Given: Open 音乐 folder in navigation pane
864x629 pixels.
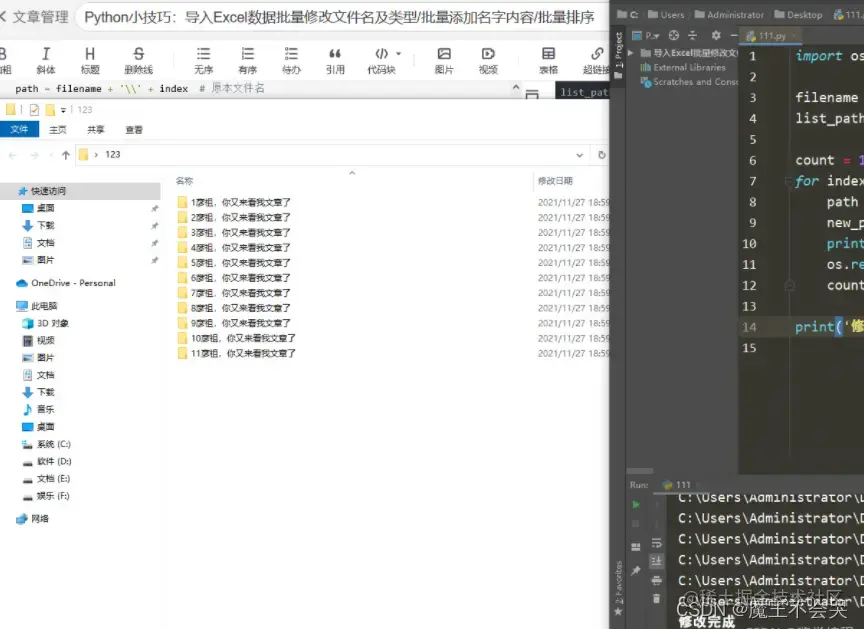Looking at the screenshot, I should point(45,409).
